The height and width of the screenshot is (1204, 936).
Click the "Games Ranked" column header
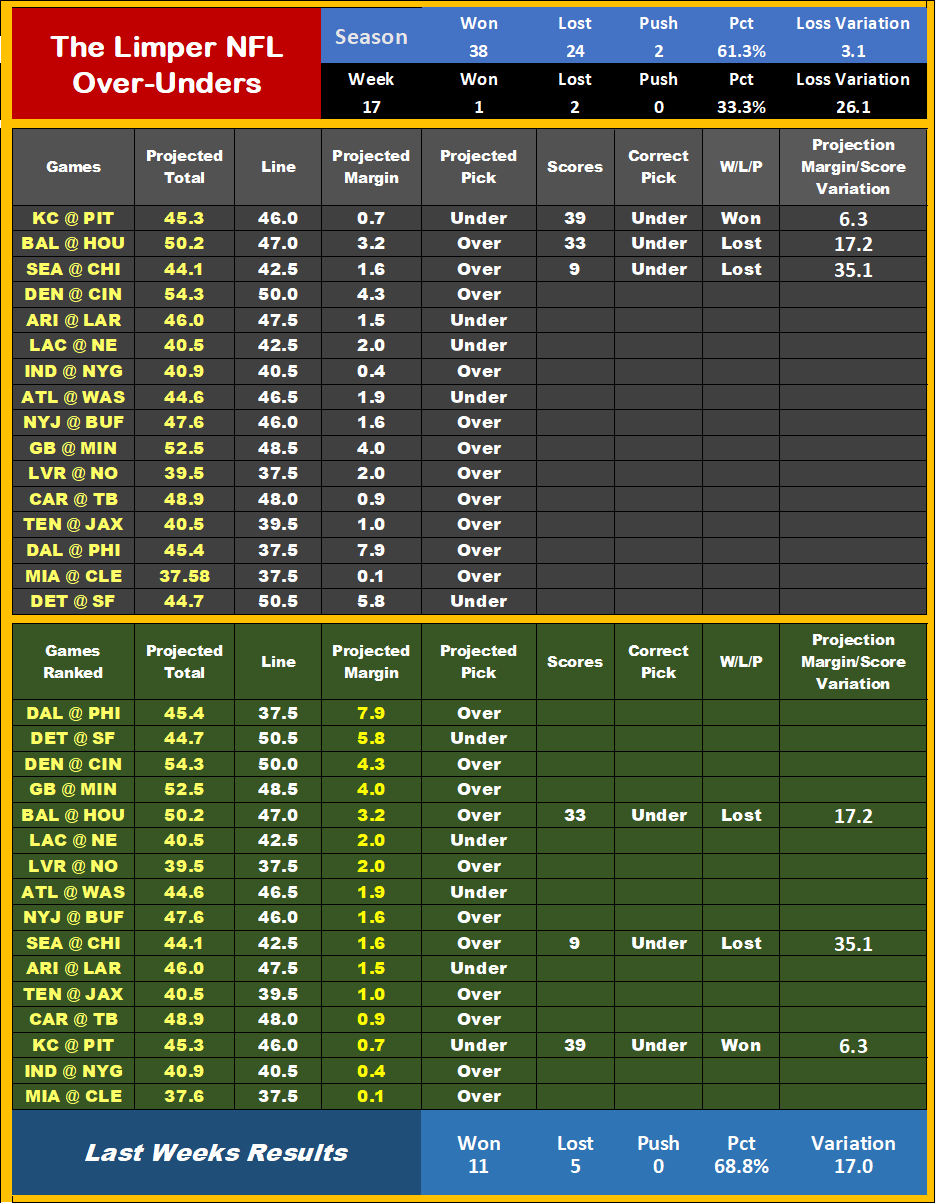pyautogui.click(x=73, y=662)
